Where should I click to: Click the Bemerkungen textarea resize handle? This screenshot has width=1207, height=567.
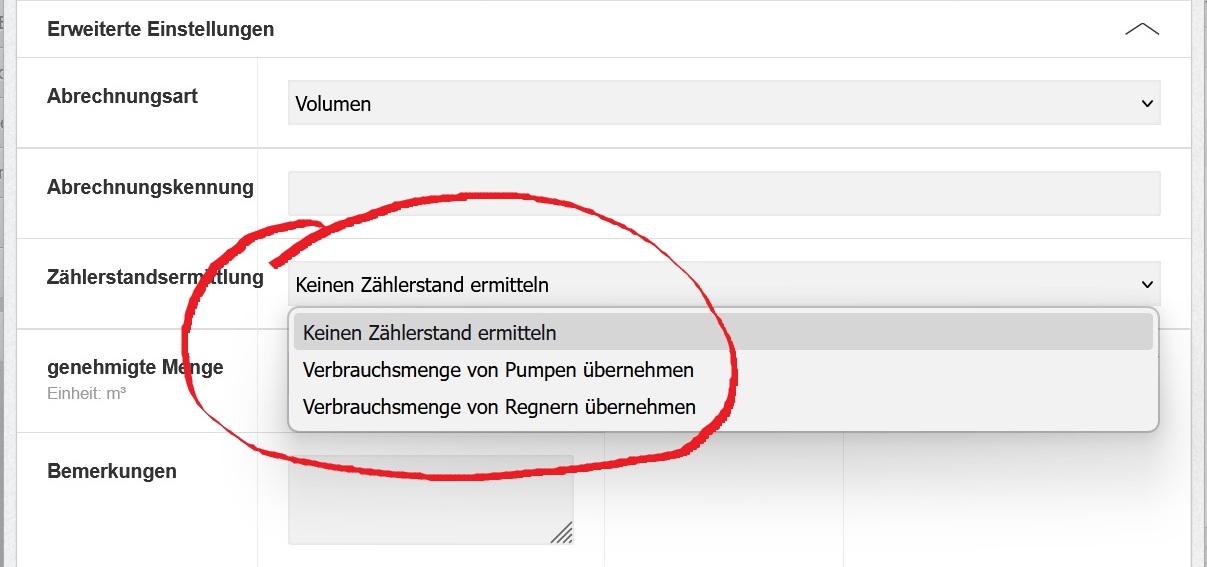point(563,533)
